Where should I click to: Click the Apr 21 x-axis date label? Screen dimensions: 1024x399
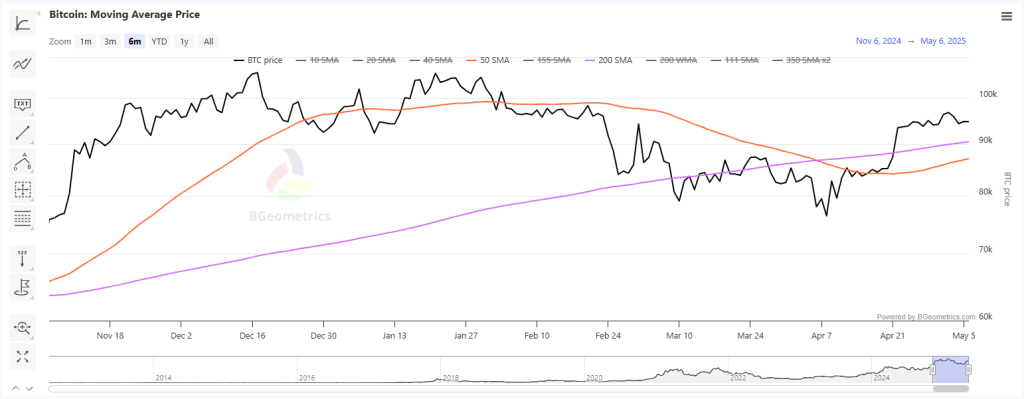[x=892, y=336]
